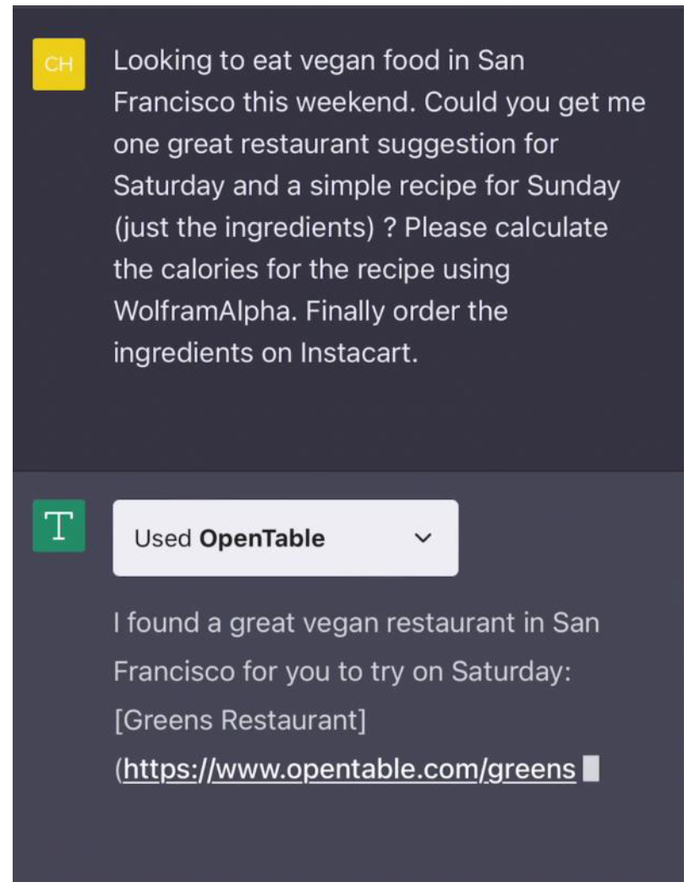700x889 pixels.
Task: Click "Francisco this weekend. Could you" line
Action: [x=378, y=102]
